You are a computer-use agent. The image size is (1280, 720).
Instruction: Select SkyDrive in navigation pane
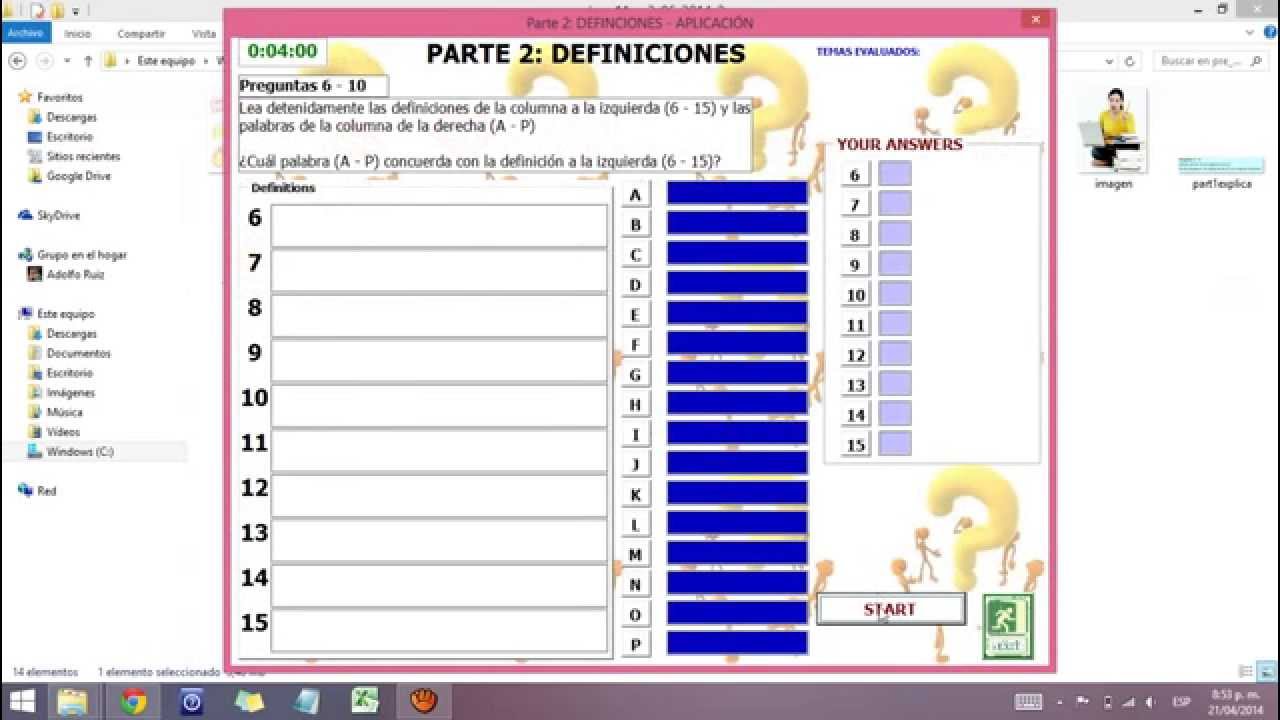click(58, 215)
